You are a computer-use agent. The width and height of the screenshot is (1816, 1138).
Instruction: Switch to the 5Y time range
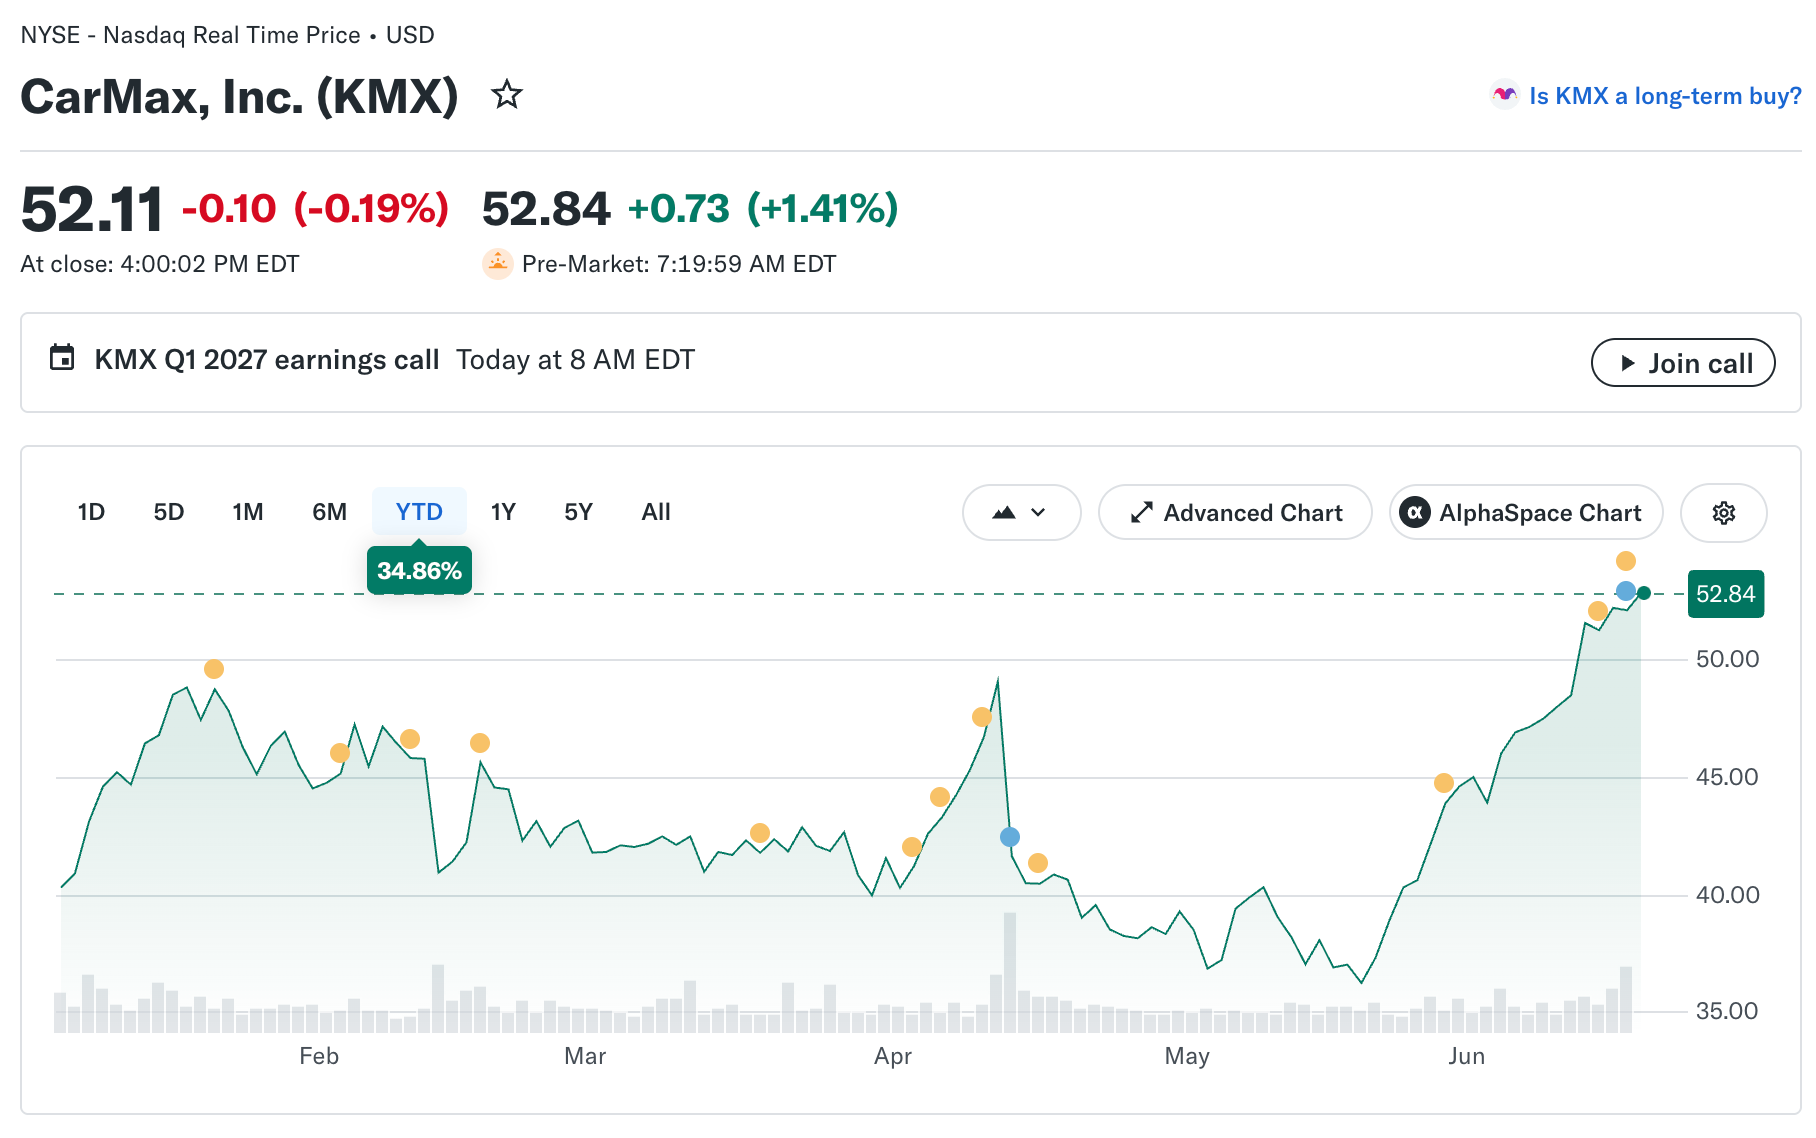click(578, 512)
